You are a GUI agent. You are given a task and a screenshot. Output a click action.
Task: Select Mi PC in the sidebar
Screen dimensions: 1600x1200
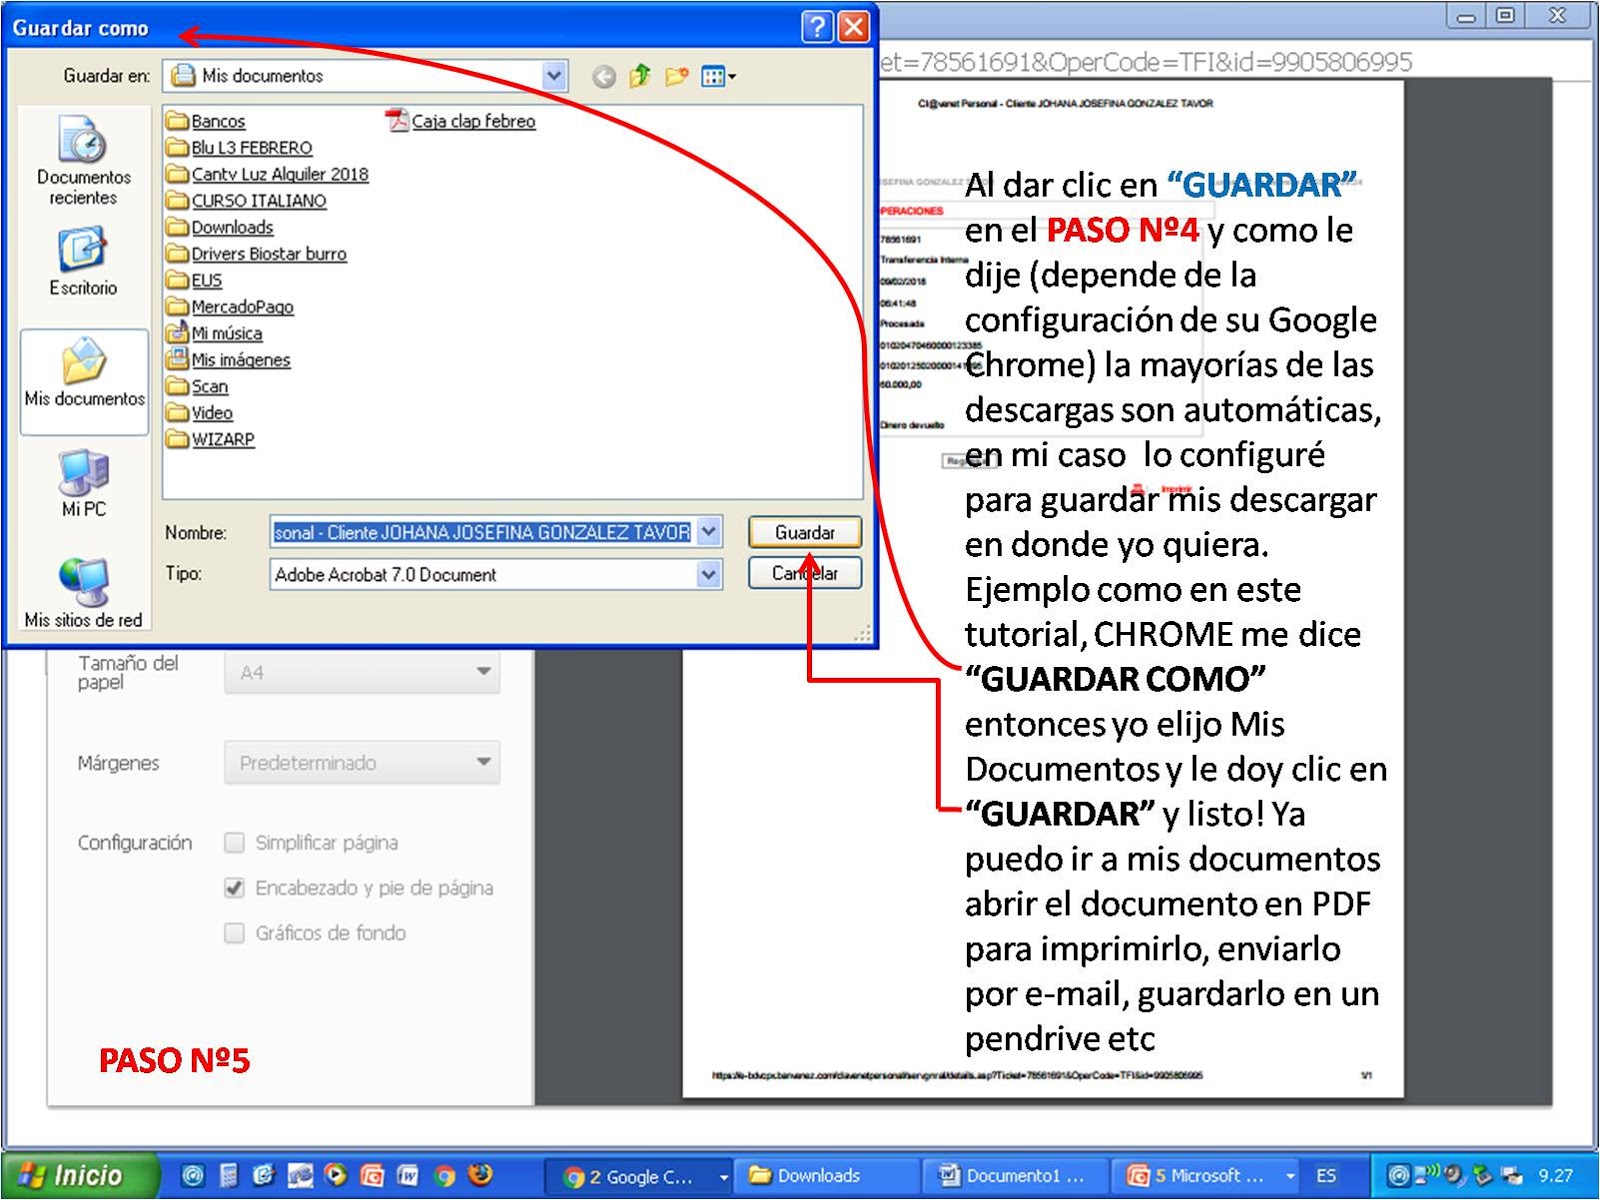84,480
